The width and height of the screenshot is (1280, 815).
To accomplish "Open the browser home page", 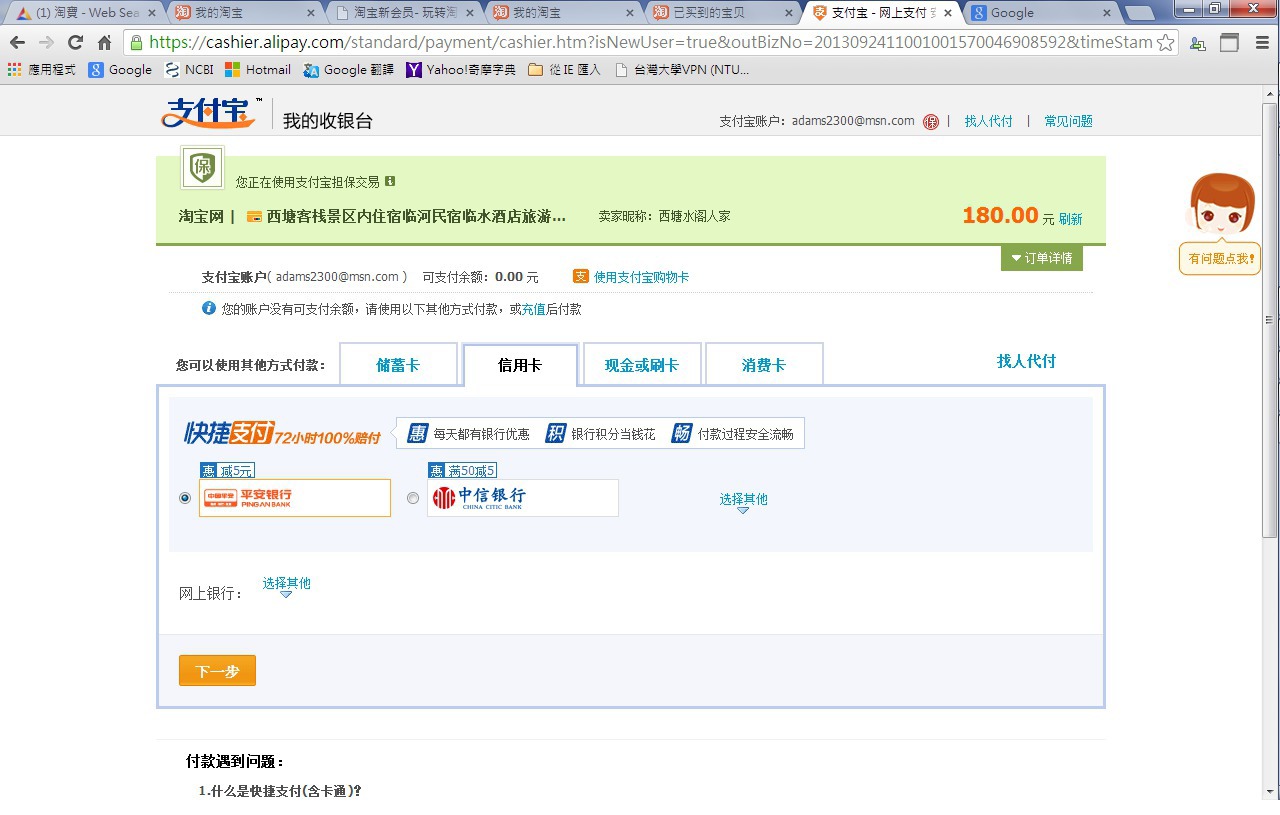I will pos(104,43).
